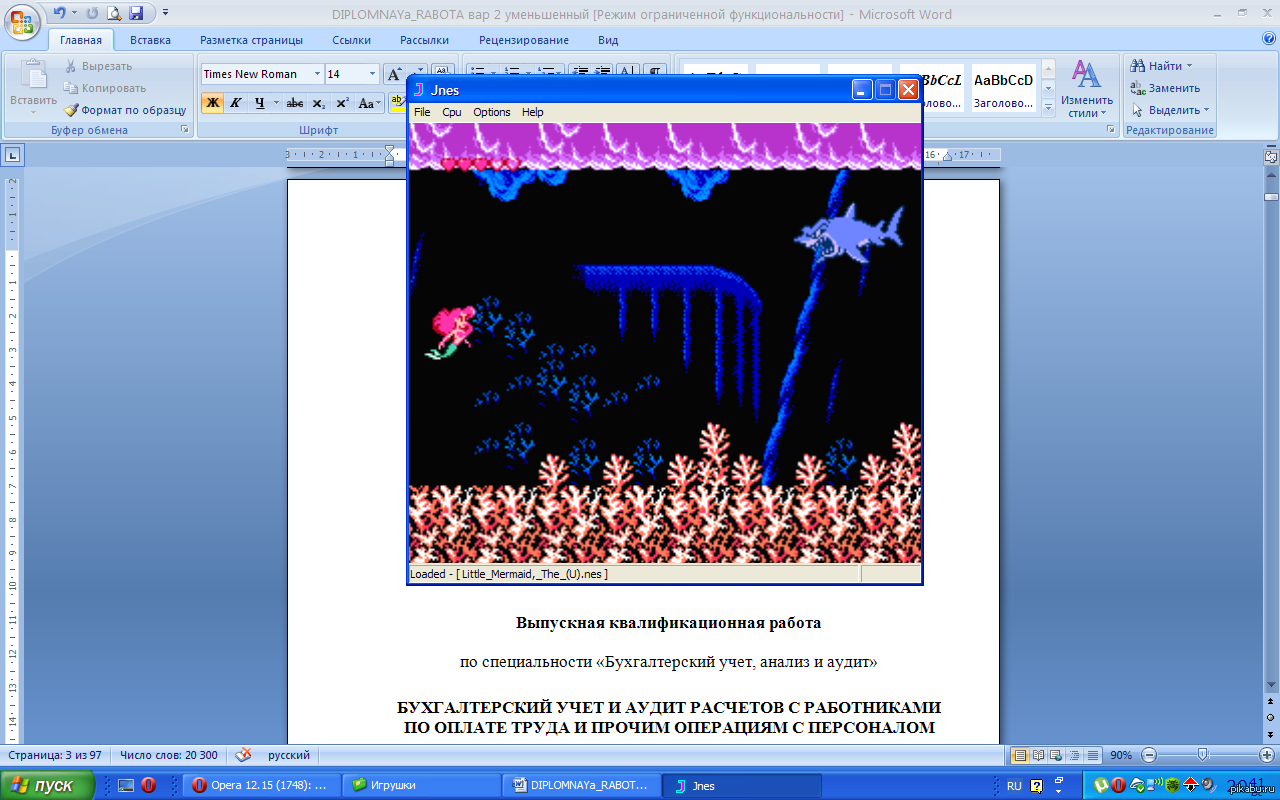Open the Разметка страницы ribbon tab
Viewport: 1280px width, 800px height.
coord(251,40)
